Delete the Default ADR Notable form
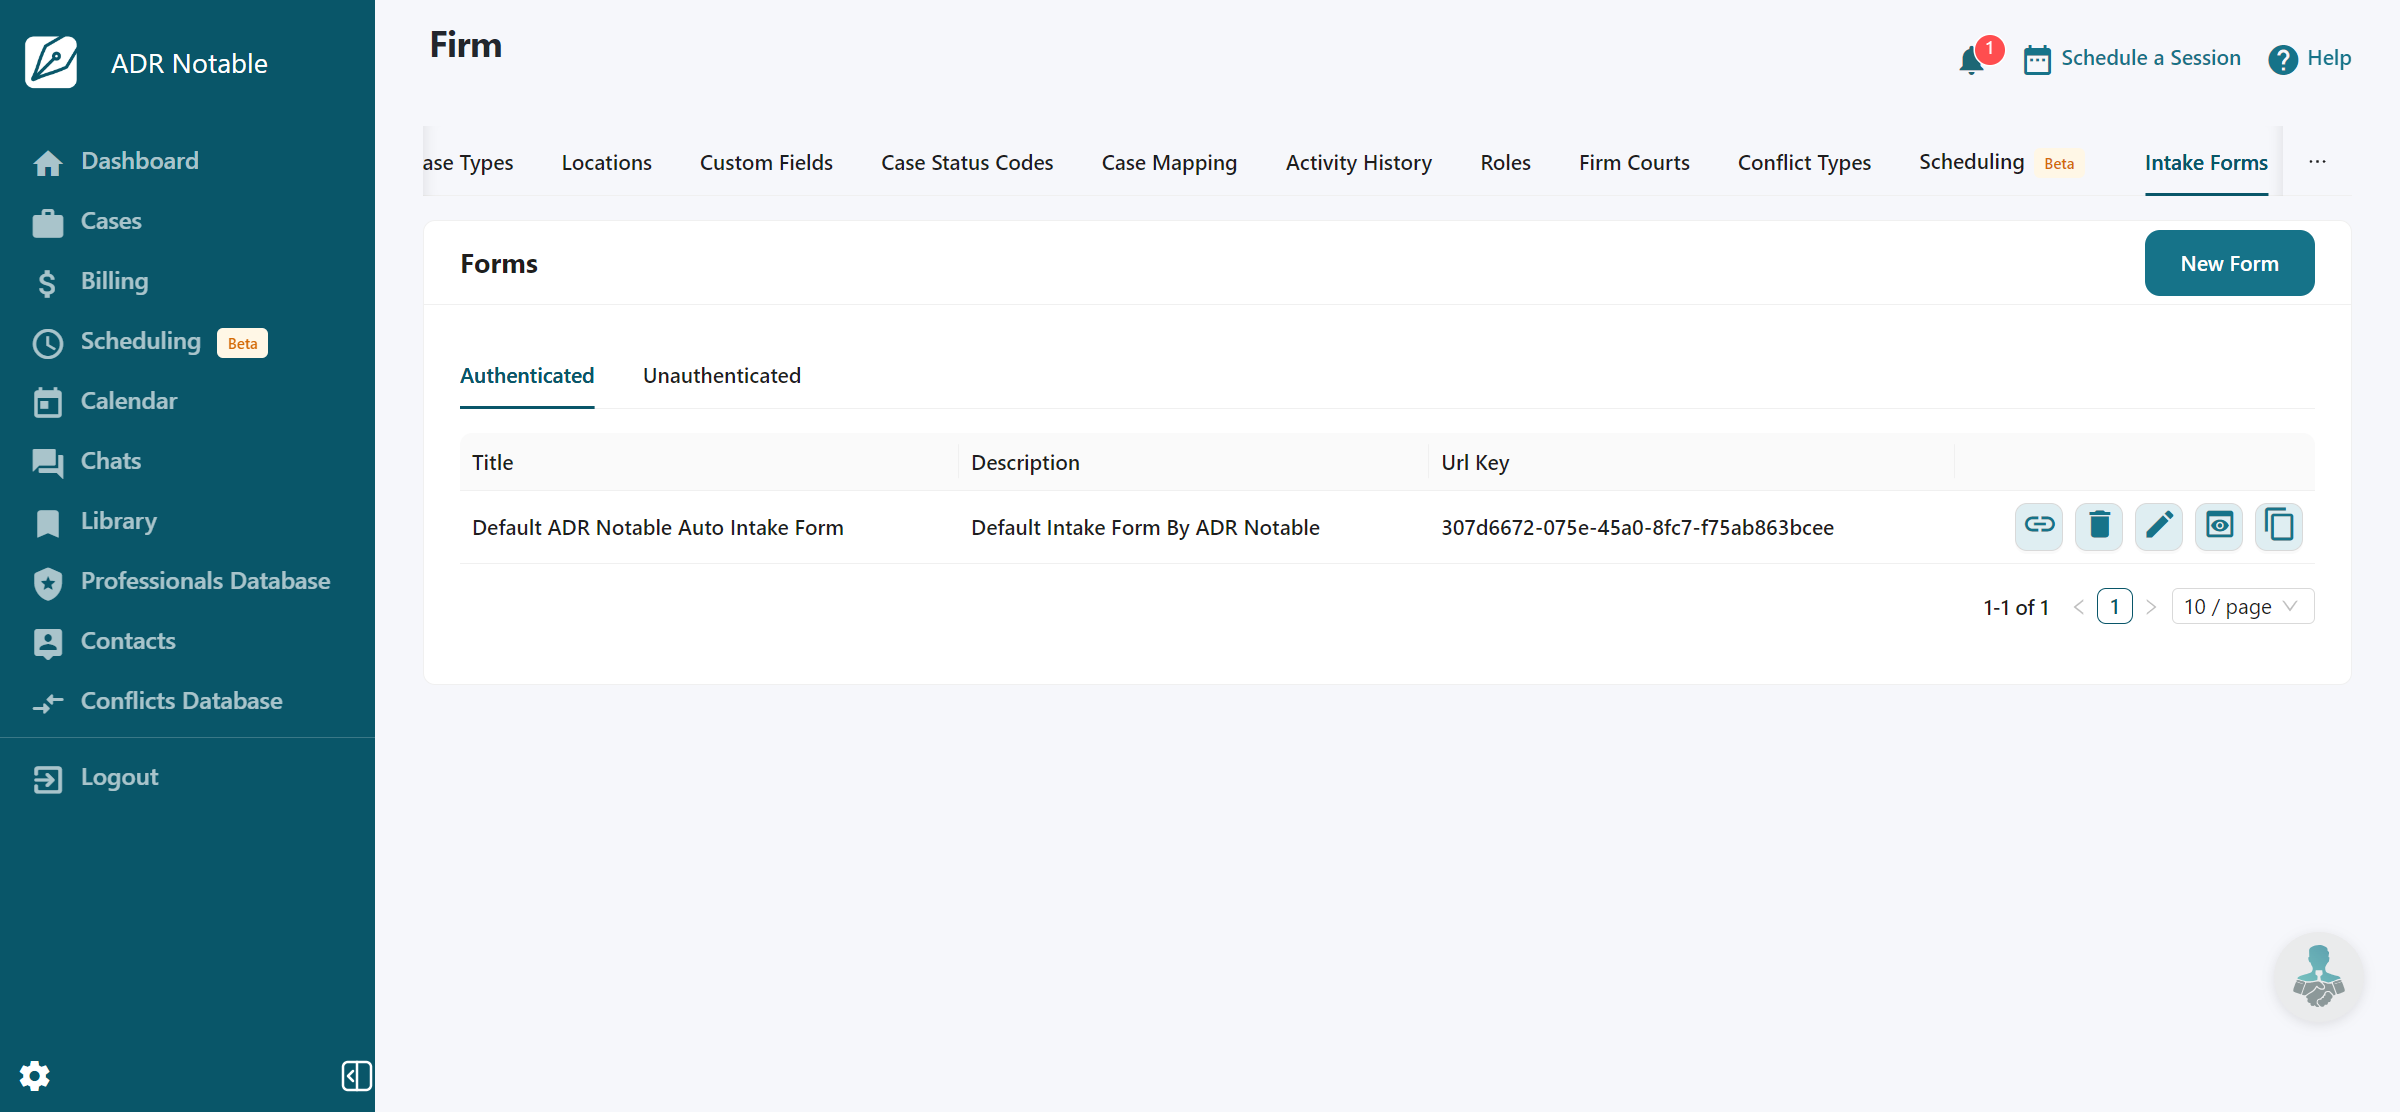The image size is (2400, 1112). point(2098,526)
